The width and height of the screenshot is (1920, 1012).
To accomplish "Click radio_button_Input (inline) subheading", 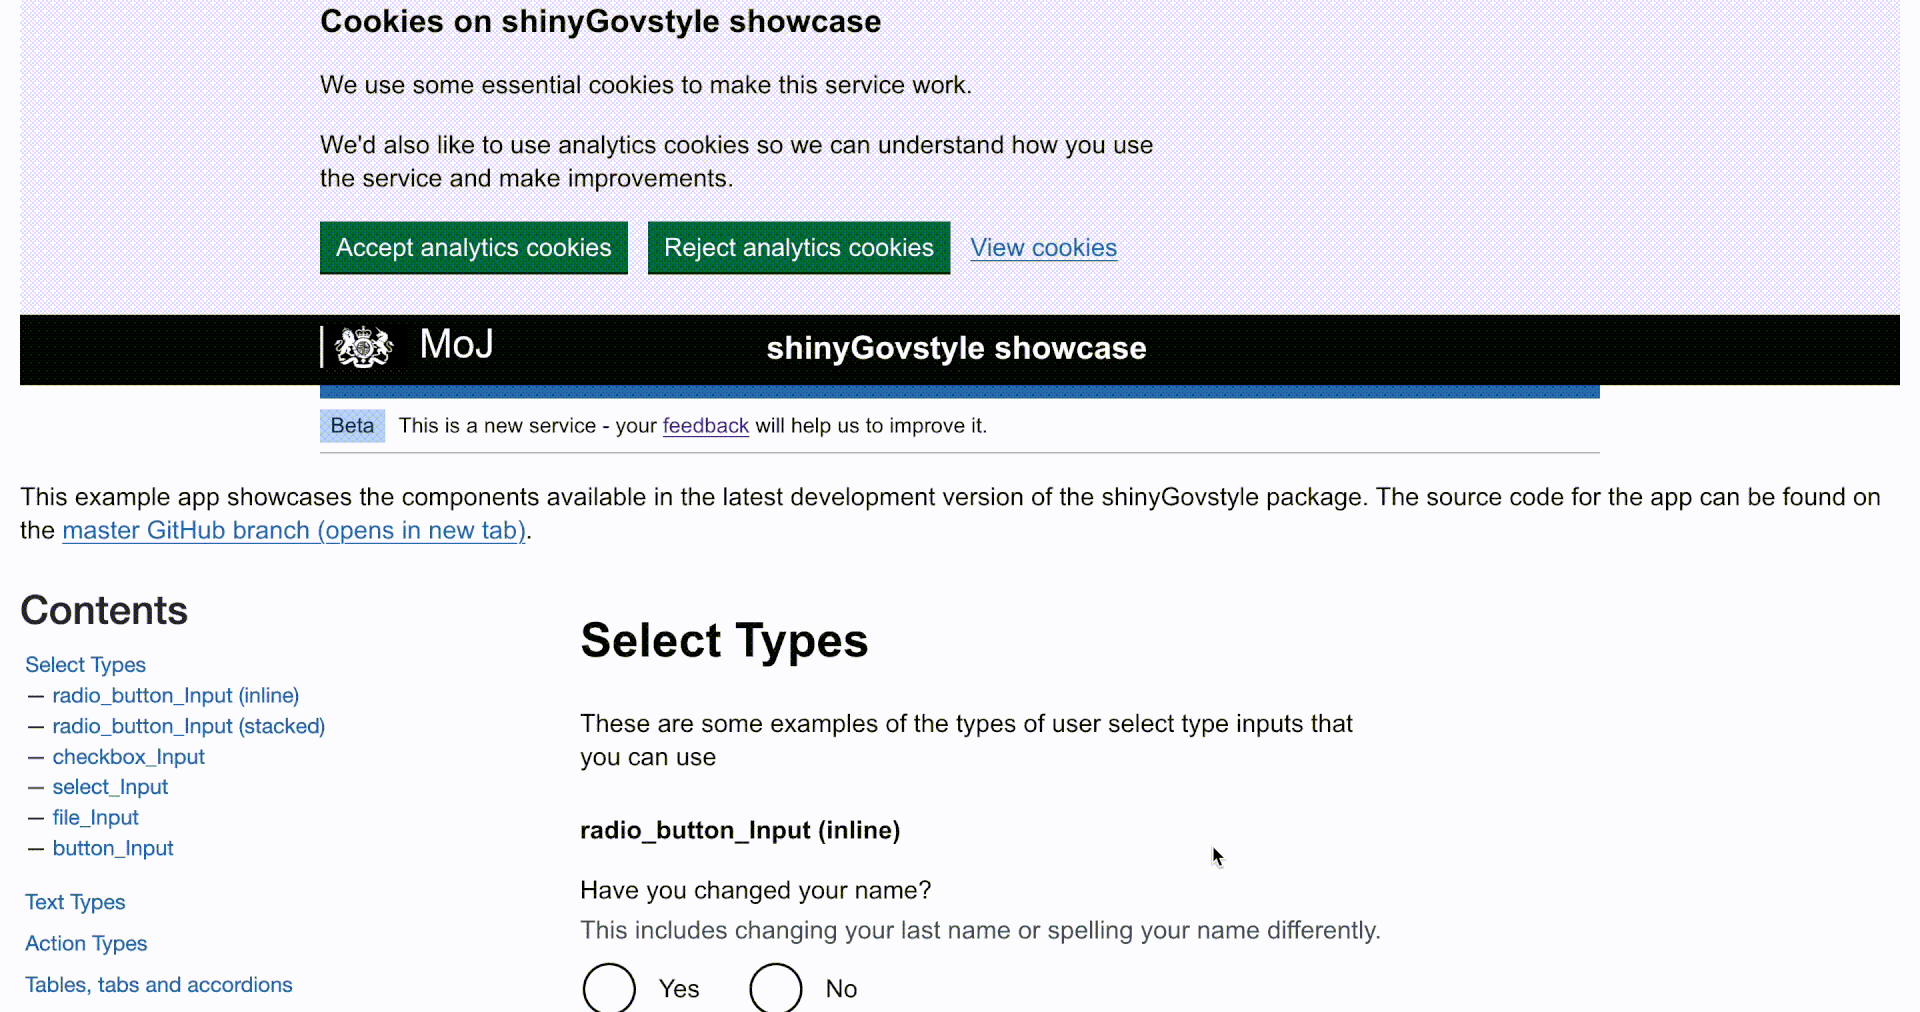I will [x=740, y=830].
